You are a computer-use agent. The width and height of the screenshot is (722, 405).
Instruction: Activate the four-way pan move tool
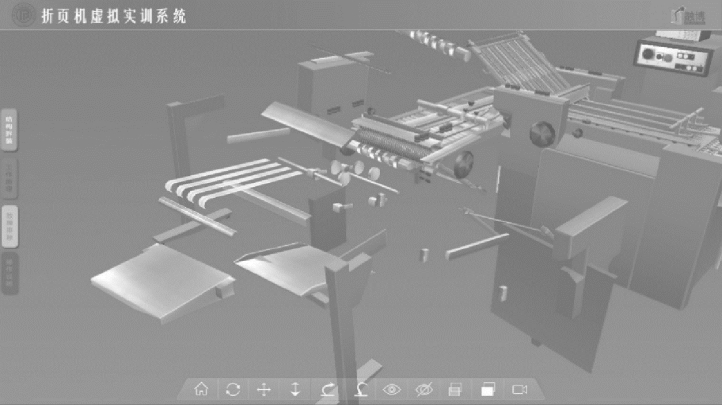coord(264,390)
